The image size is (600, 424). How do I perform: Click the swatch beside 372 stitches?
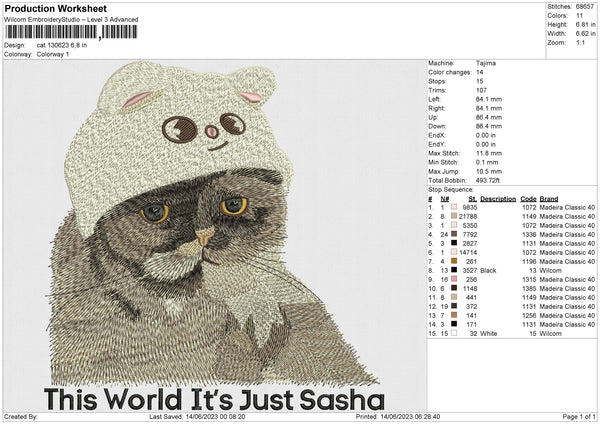coord(454,306)
